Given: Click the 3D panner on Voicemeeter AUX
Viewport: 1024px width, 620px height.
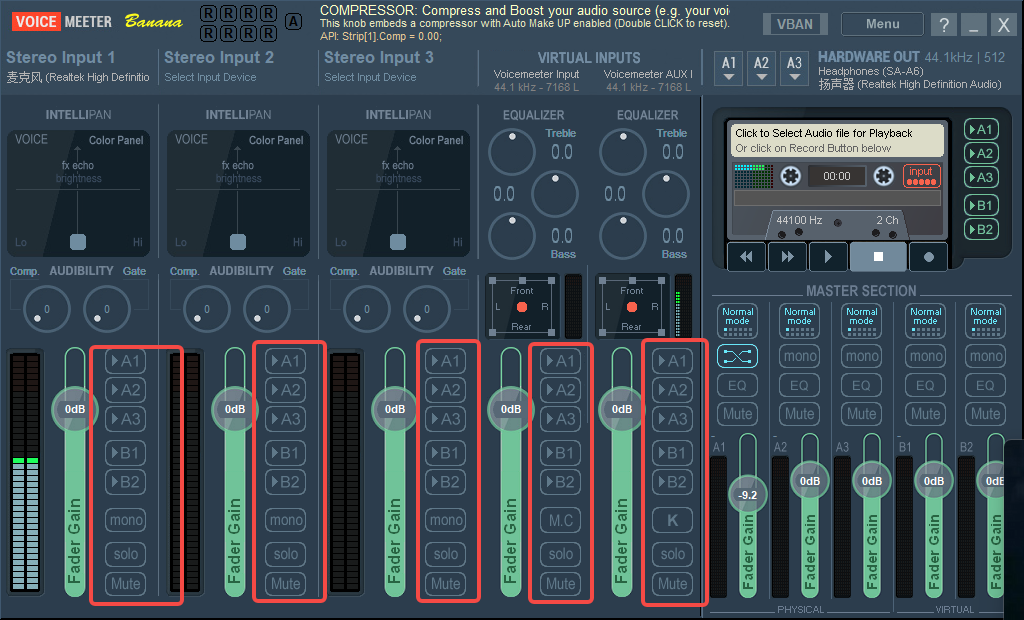Looking at the screenshot, I should tap(632, 306).
